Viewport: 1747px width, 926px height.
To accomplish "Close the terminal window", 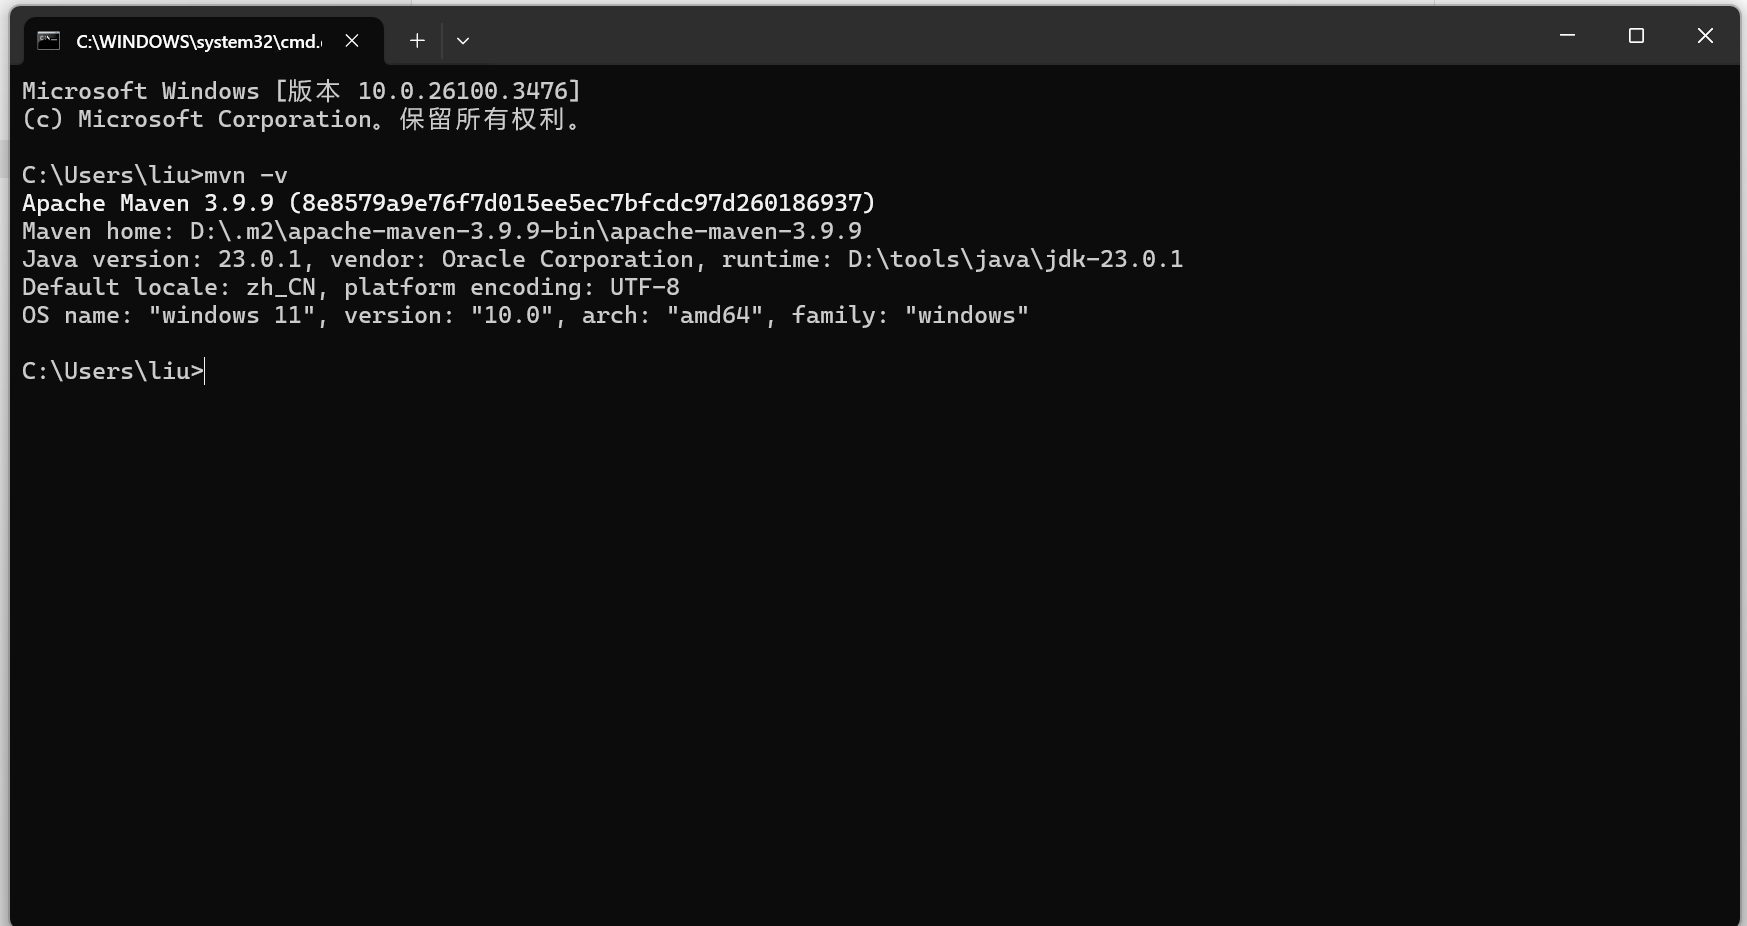I will coord(1705,36).
